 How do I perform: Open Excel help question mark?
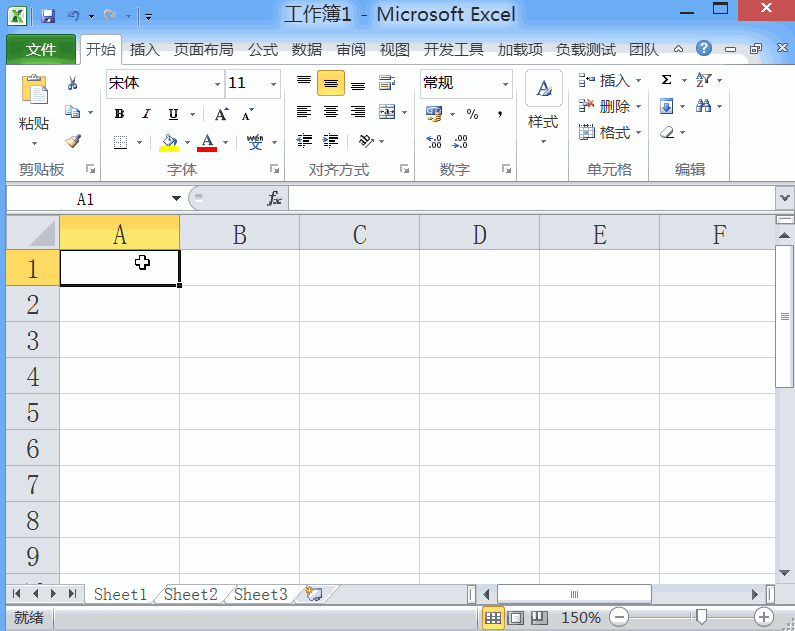(x=704, y=49)
